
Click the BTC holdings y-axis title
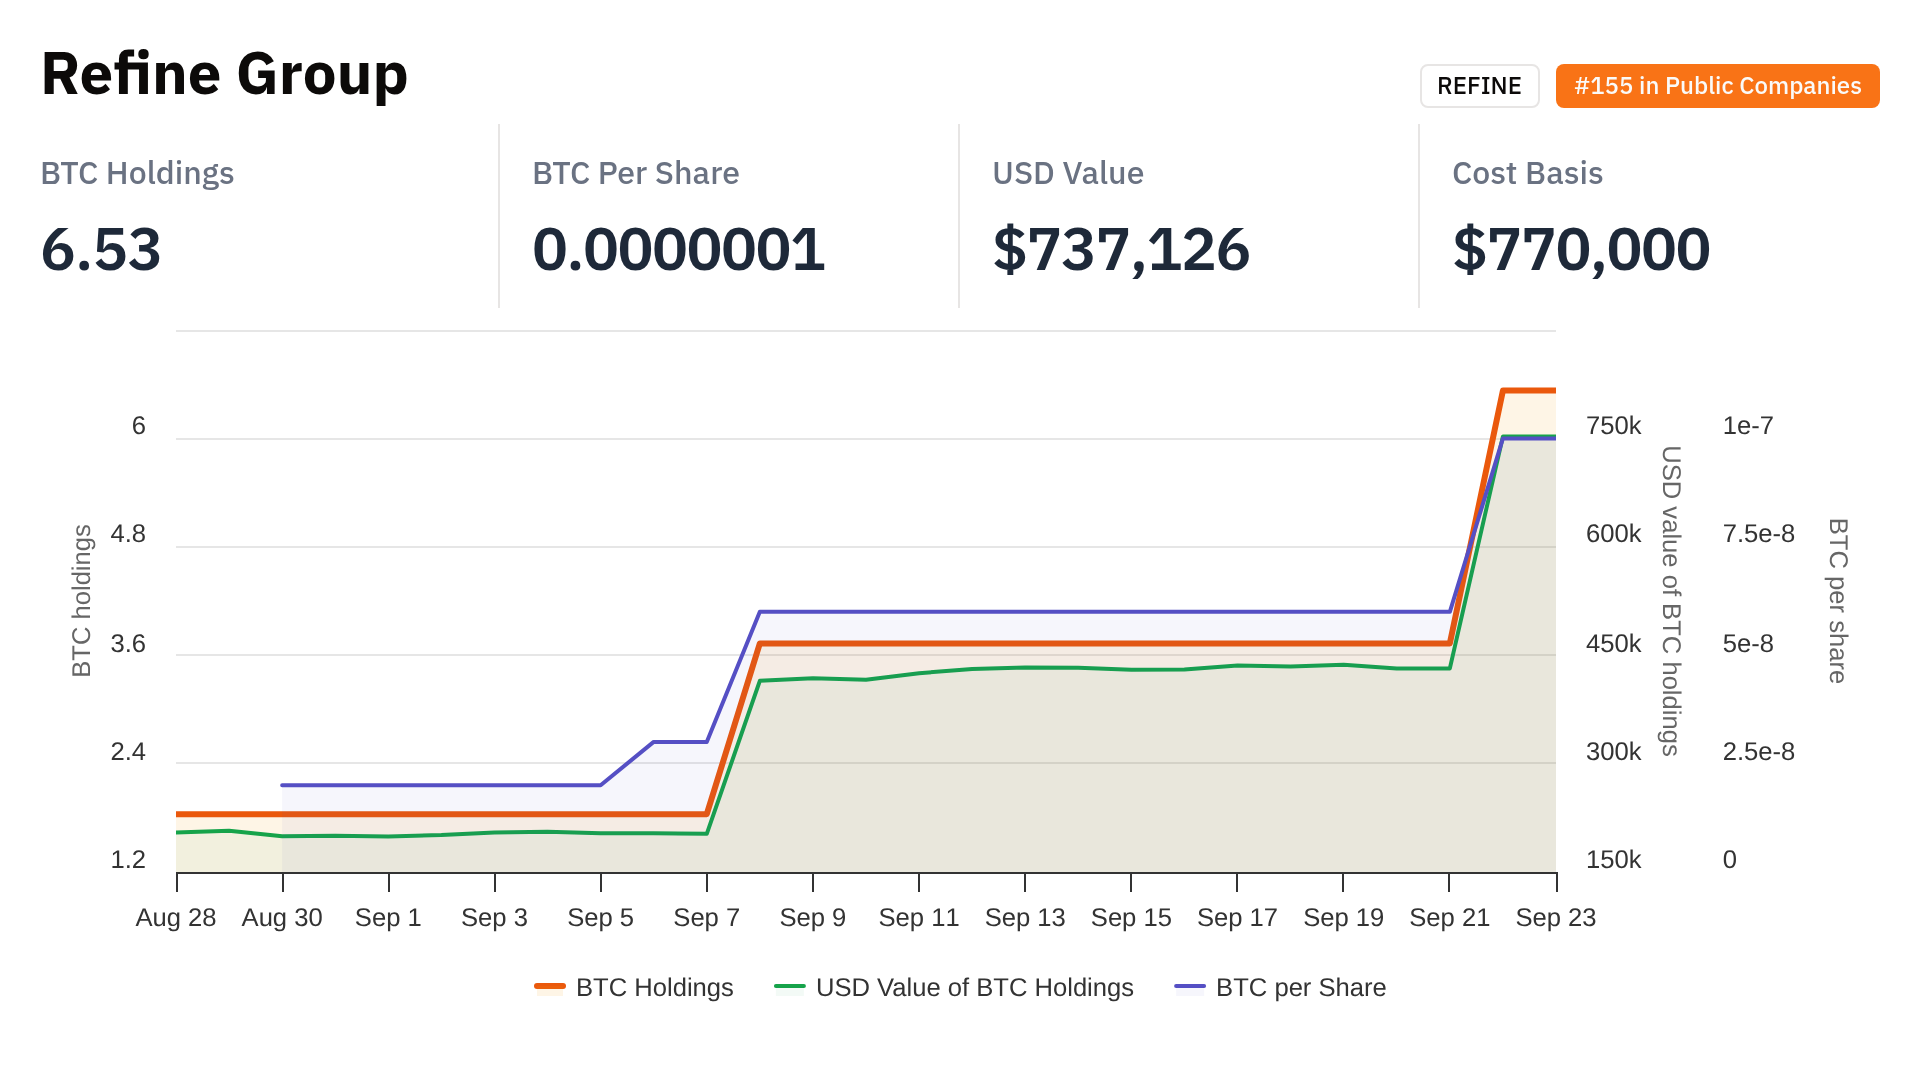[x=82, y=600]
